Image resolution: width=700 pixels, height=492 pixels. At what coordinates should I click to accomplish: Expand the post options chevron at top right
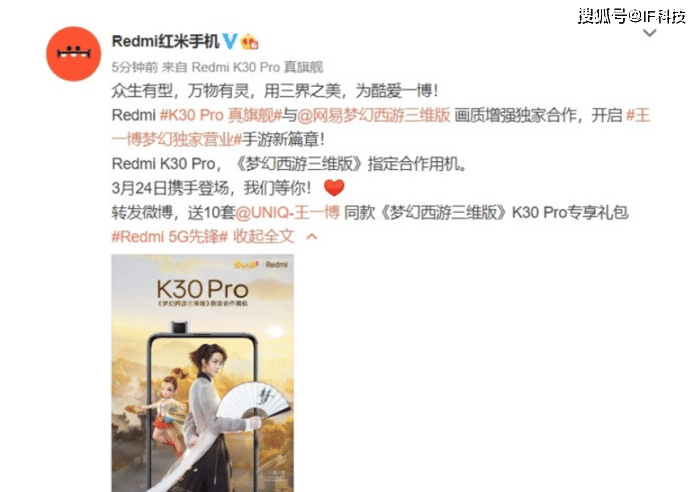[650, 33]
